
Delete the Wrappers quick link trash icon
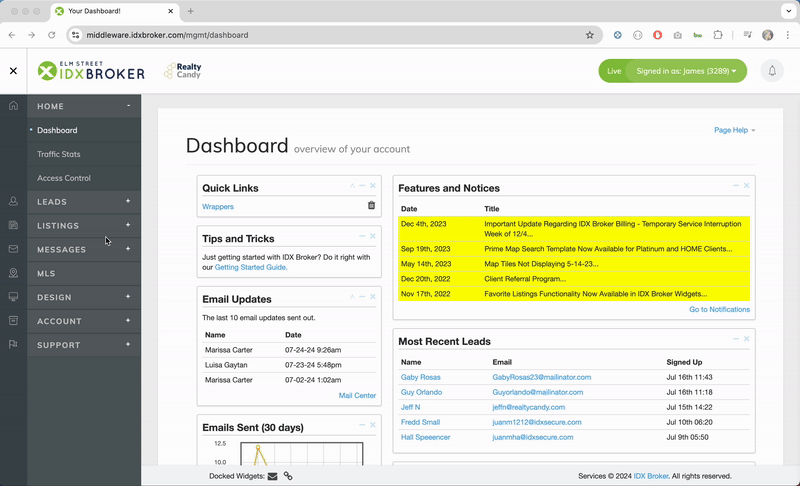coord(371,205)
